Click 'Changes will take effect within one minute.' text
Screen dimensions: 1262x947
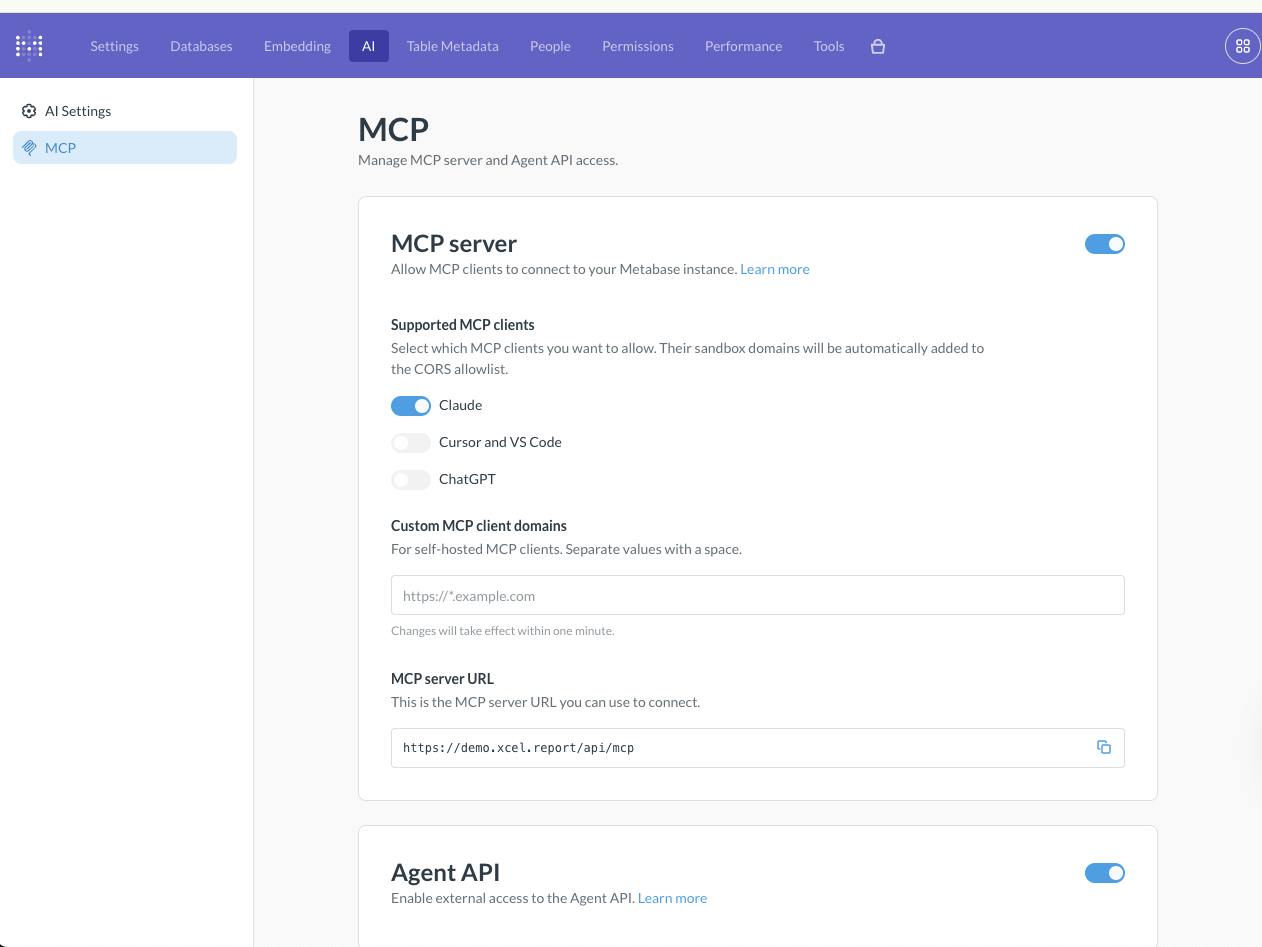coord(503,631)
